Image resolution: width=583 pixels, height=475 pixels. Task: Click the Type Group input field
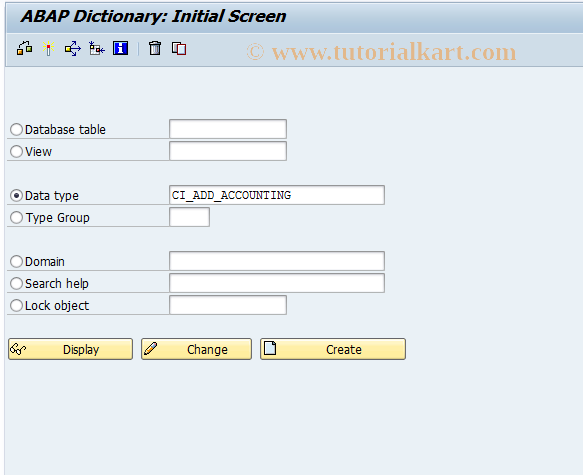189,217
